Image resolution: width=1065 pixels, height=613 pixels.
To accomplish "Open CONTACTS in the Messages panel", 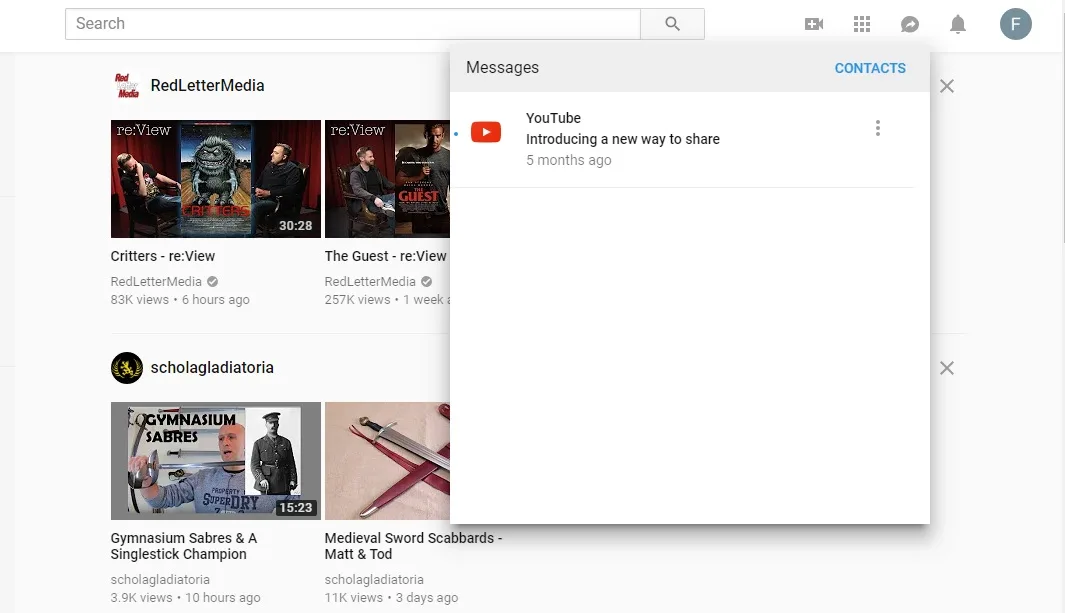I will 870,68.
